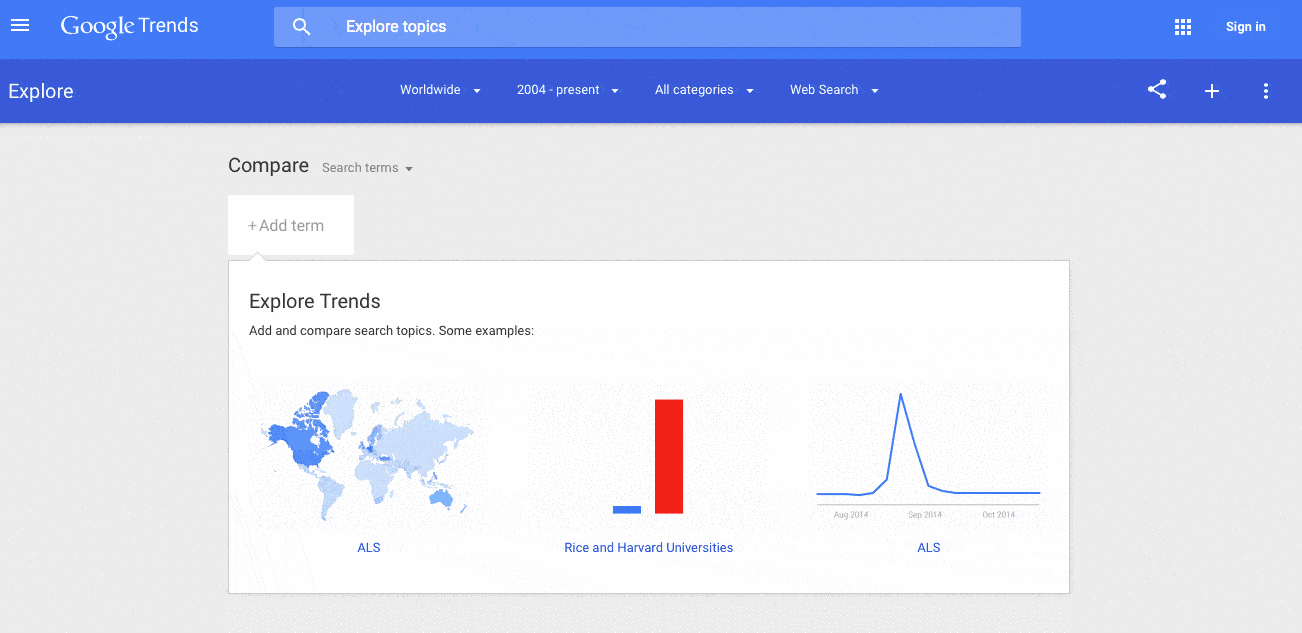Click the share icon
This screenshot has width=1302, height=633.
click(1157, 90)
